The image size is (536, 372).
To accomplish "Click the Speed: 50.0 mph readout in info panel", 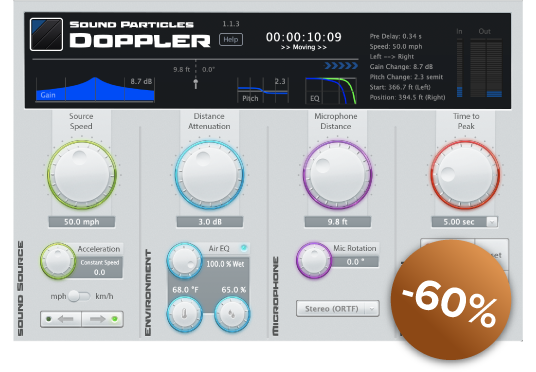I will coord(396,46).
